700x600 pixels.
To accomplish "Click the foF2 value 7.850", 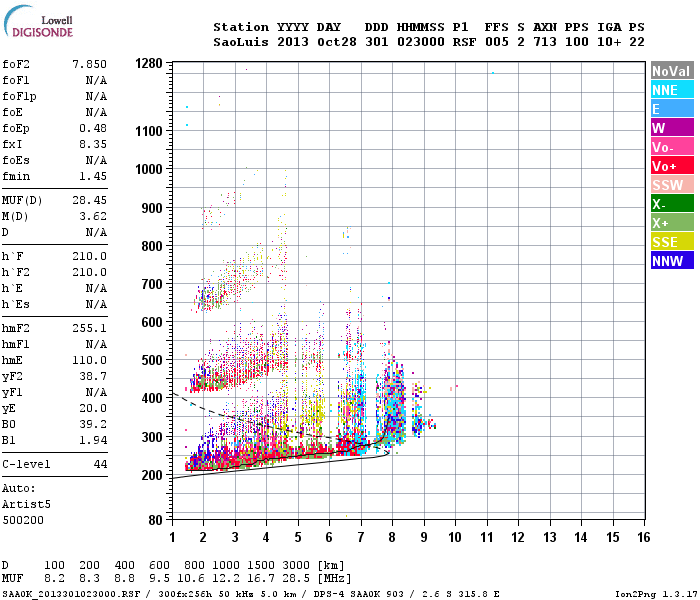I will [x=90, y=64].
